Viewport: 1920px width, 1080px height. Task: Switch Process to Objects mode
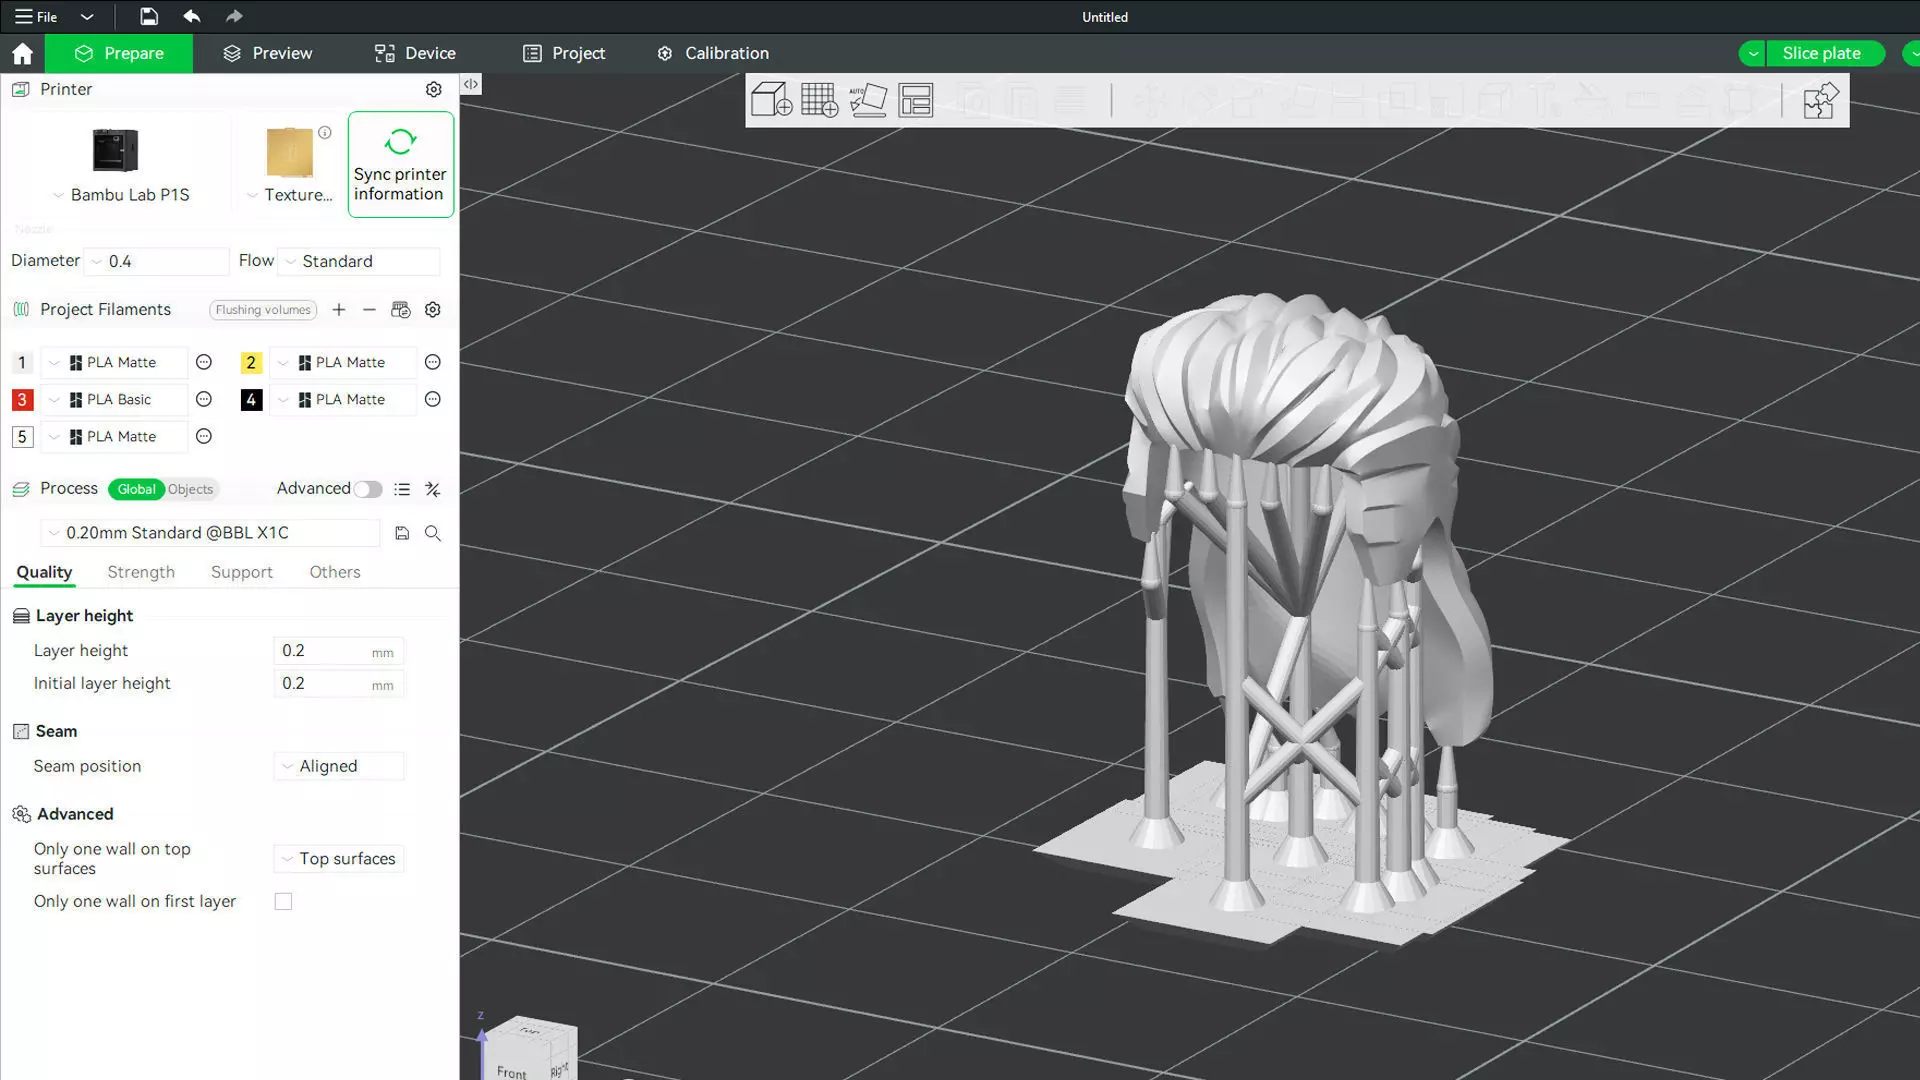pyautogui.click(x=190, y=489)
